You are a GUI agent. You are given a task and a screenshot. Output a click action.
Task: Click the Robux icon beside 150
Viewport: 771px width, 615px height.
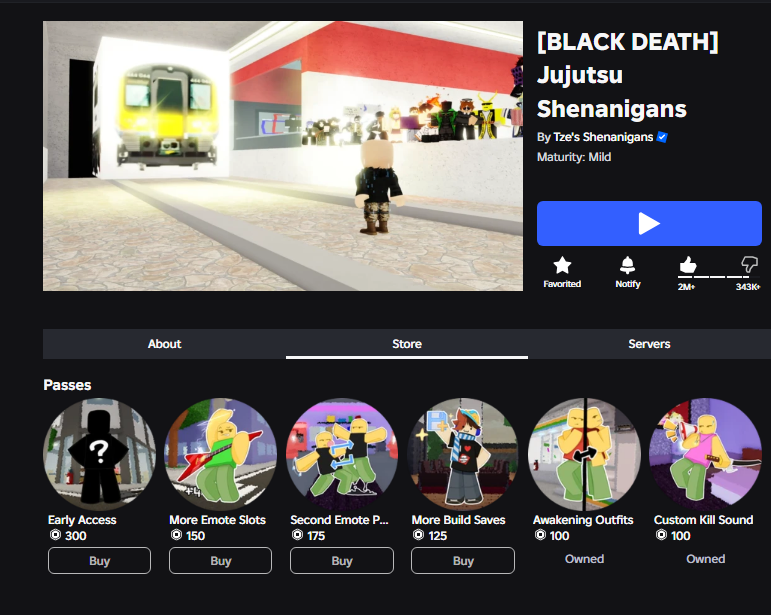(x=176, y=535)
